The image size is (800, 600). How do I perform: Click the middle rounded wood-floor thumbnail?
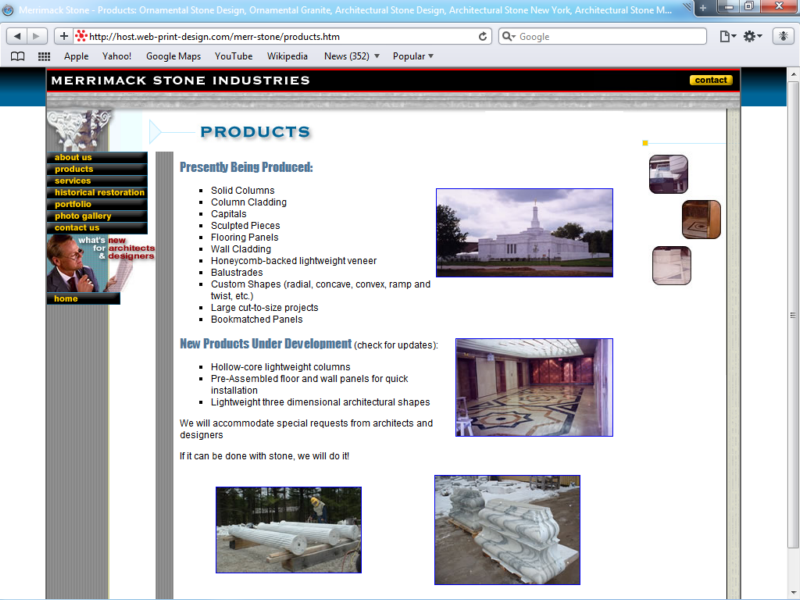[702, 219]
